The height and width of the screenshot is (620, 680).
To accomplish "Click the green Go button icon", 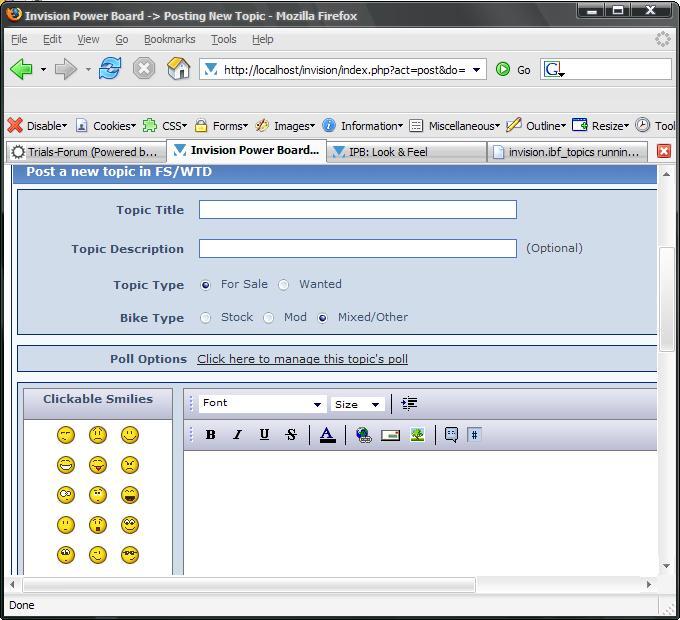I will click(503, 69).
